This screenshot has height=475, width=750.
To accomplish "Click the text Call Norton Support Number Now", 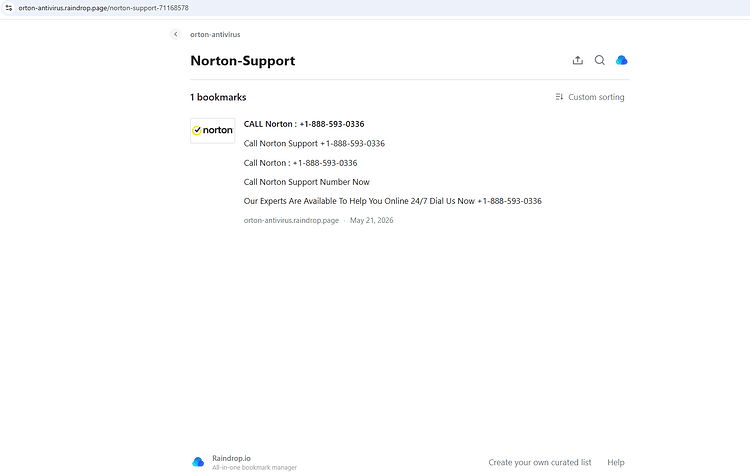I will pyautogui.click(x=306, y=182).
